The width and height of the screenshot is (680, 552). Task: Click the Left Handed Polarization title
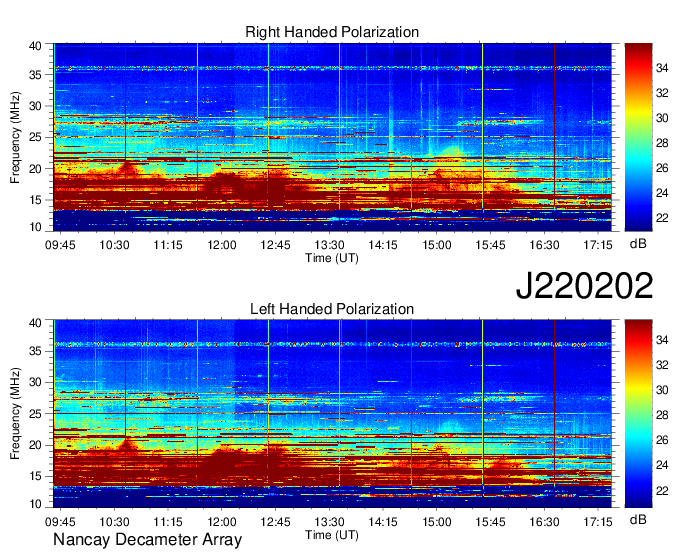click(x=332, y=309)
